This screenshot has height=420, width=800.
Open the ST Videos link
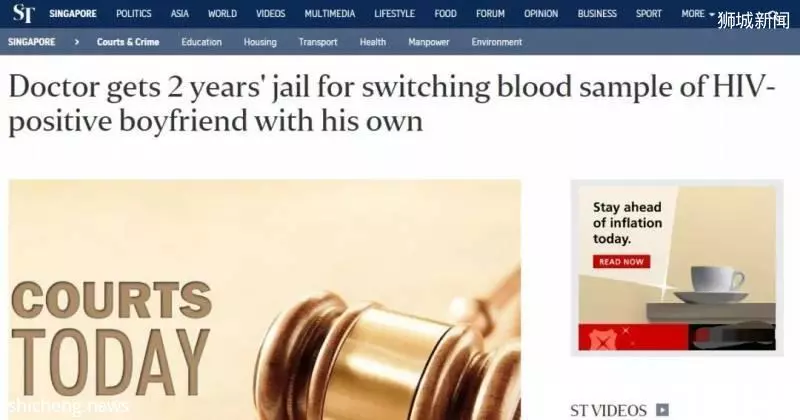[x=608, y=410]
